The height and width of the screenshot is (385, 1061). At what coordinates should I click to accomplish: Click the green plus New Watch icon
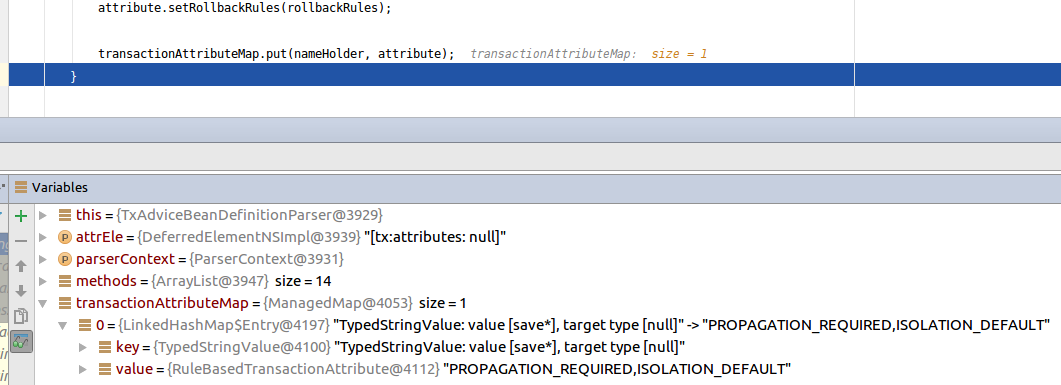21,216
